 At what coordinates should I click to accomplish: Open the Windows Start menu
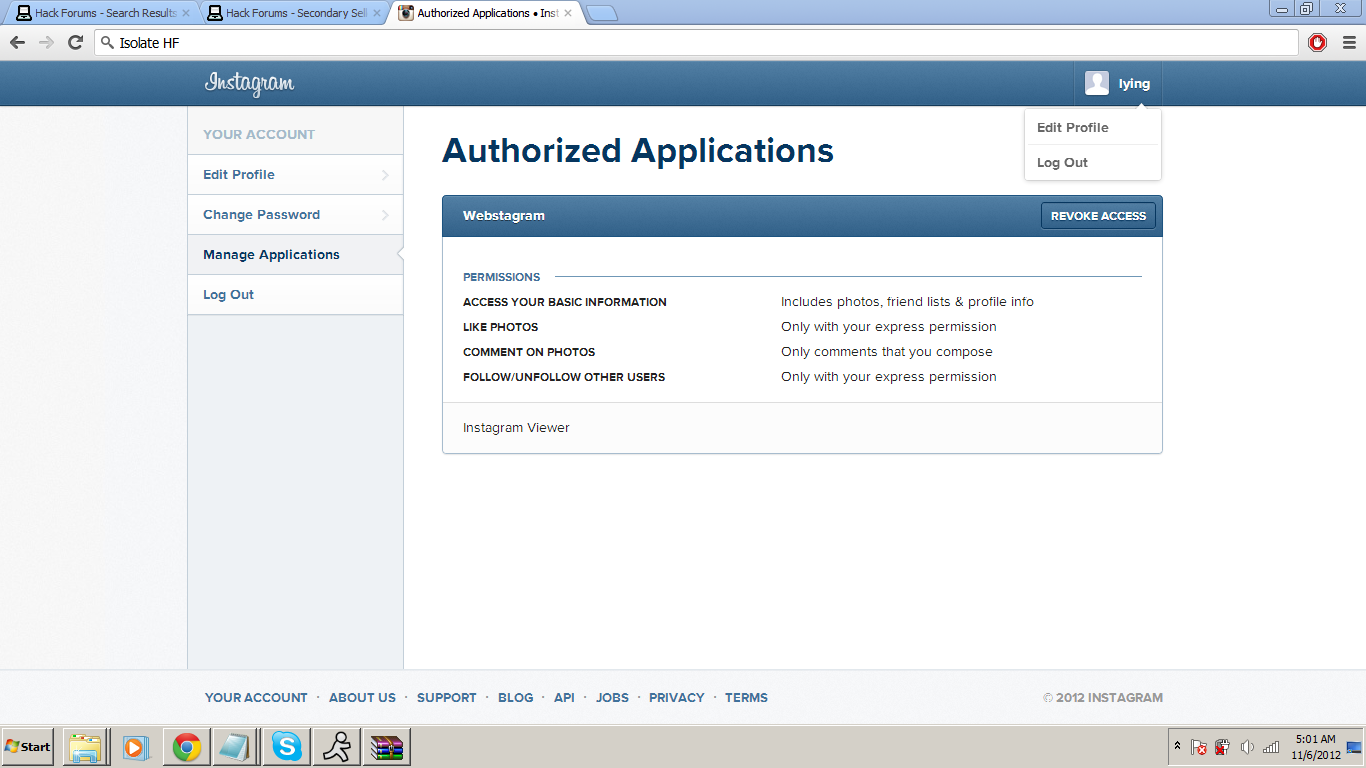click(x=27, y=747)
